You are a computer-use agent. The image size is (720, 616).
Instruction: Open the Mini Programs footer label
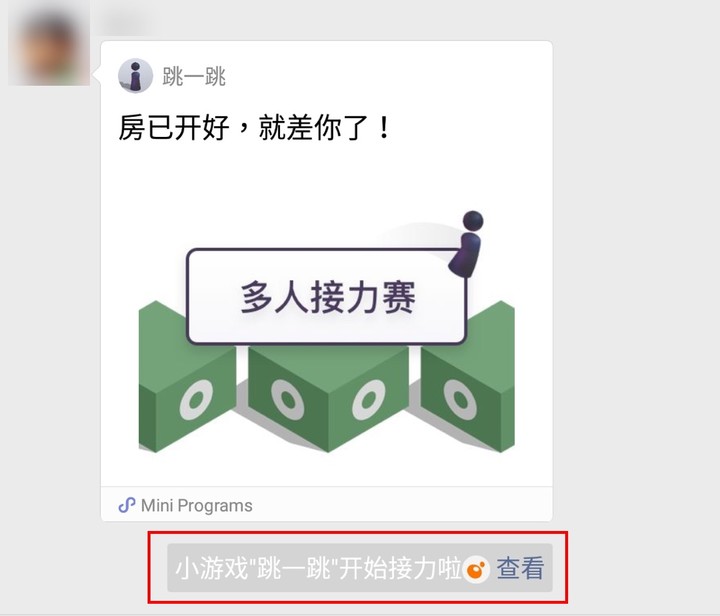[x=197, y=505]
